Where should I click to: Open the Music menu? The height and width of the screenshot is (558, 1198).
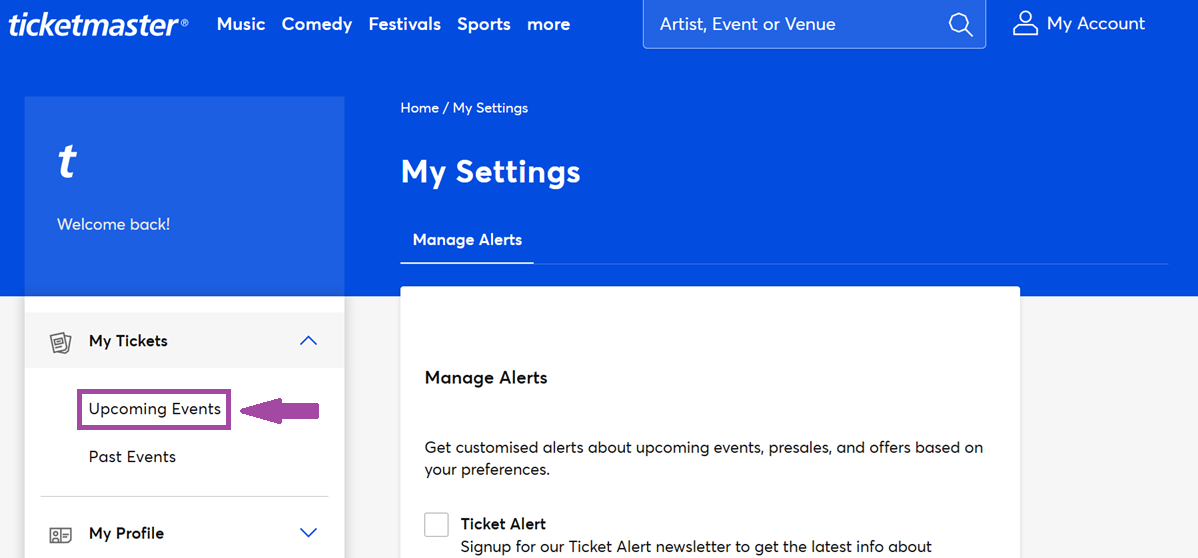241,24
